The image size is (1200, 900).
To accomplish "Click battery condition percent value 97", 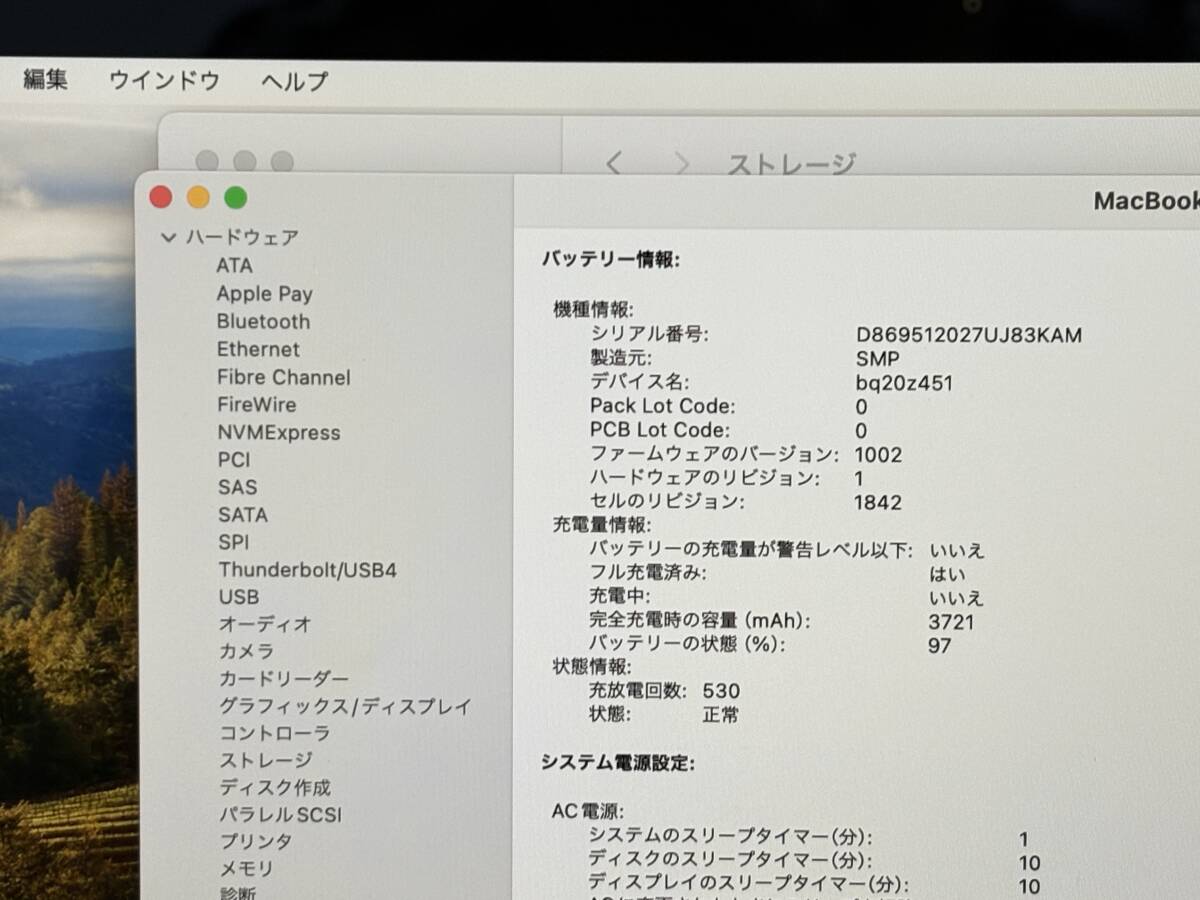I will 940,646.
